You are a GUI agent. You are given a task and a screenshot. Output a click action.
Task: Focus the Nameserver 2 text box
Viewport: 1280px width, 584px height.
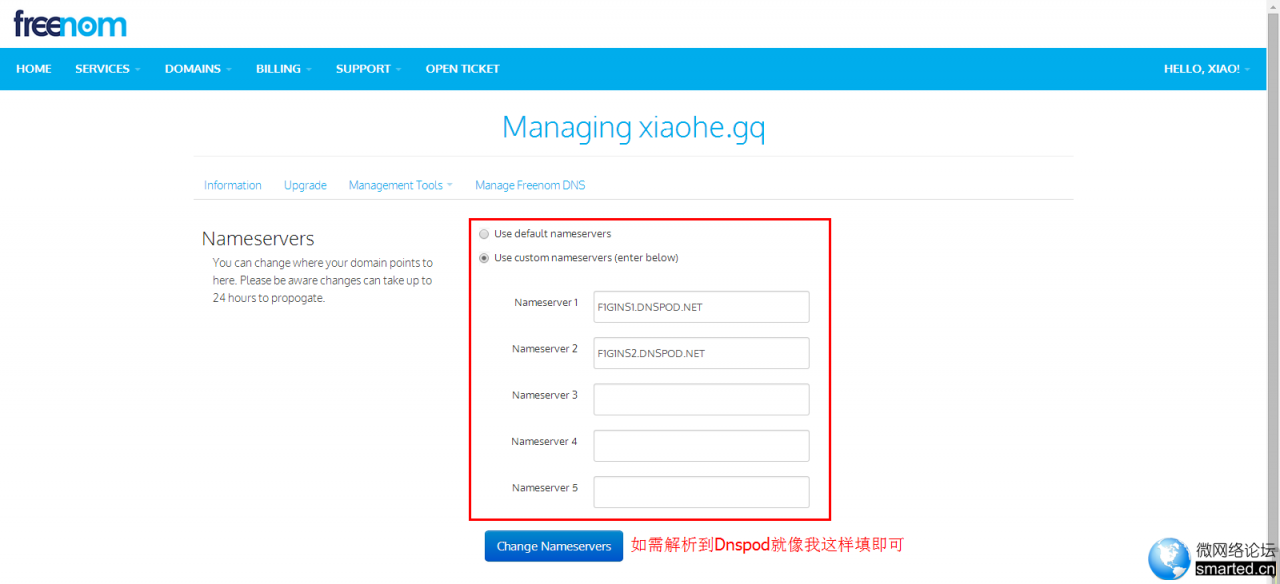pos(701,353)
